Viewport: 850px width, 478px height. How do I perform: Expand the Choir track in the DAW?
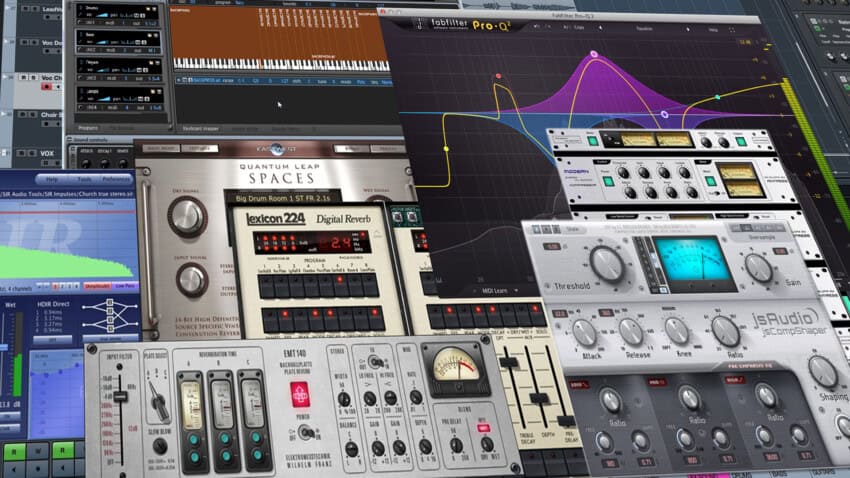(3, 114)
